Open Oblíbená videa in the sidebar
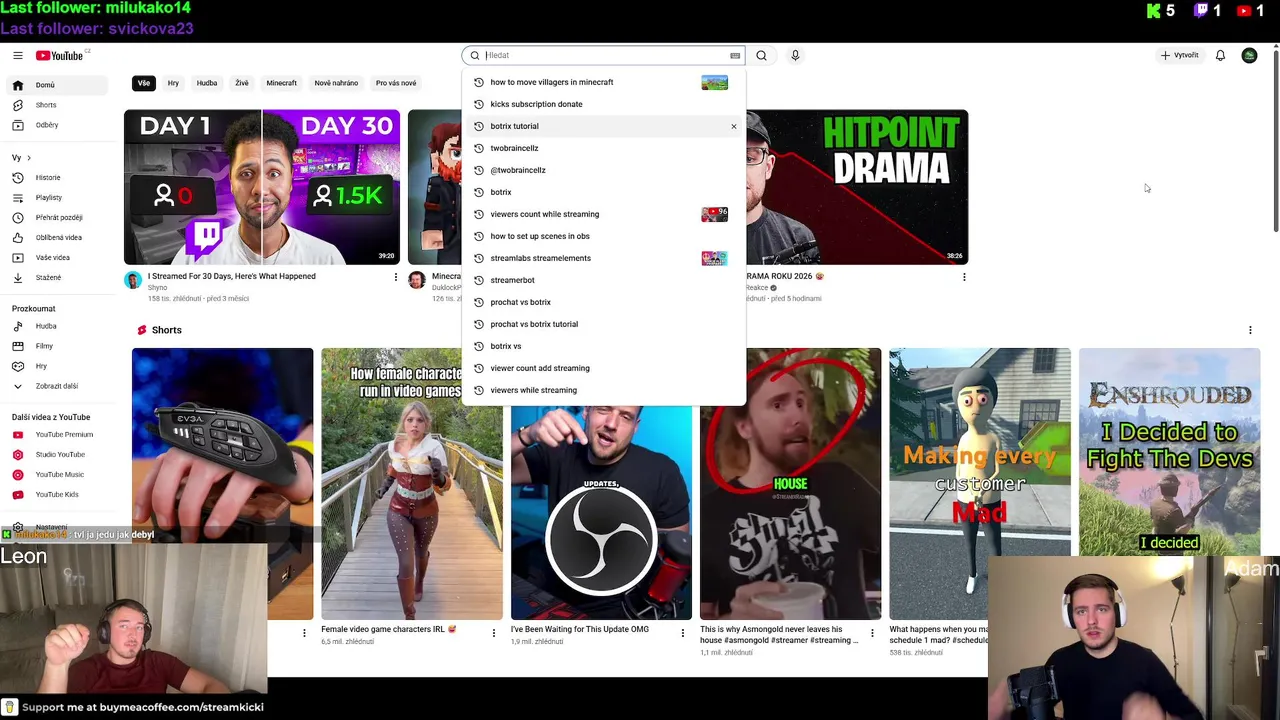The image size is (1280, 720). click(x=55, y=238)
